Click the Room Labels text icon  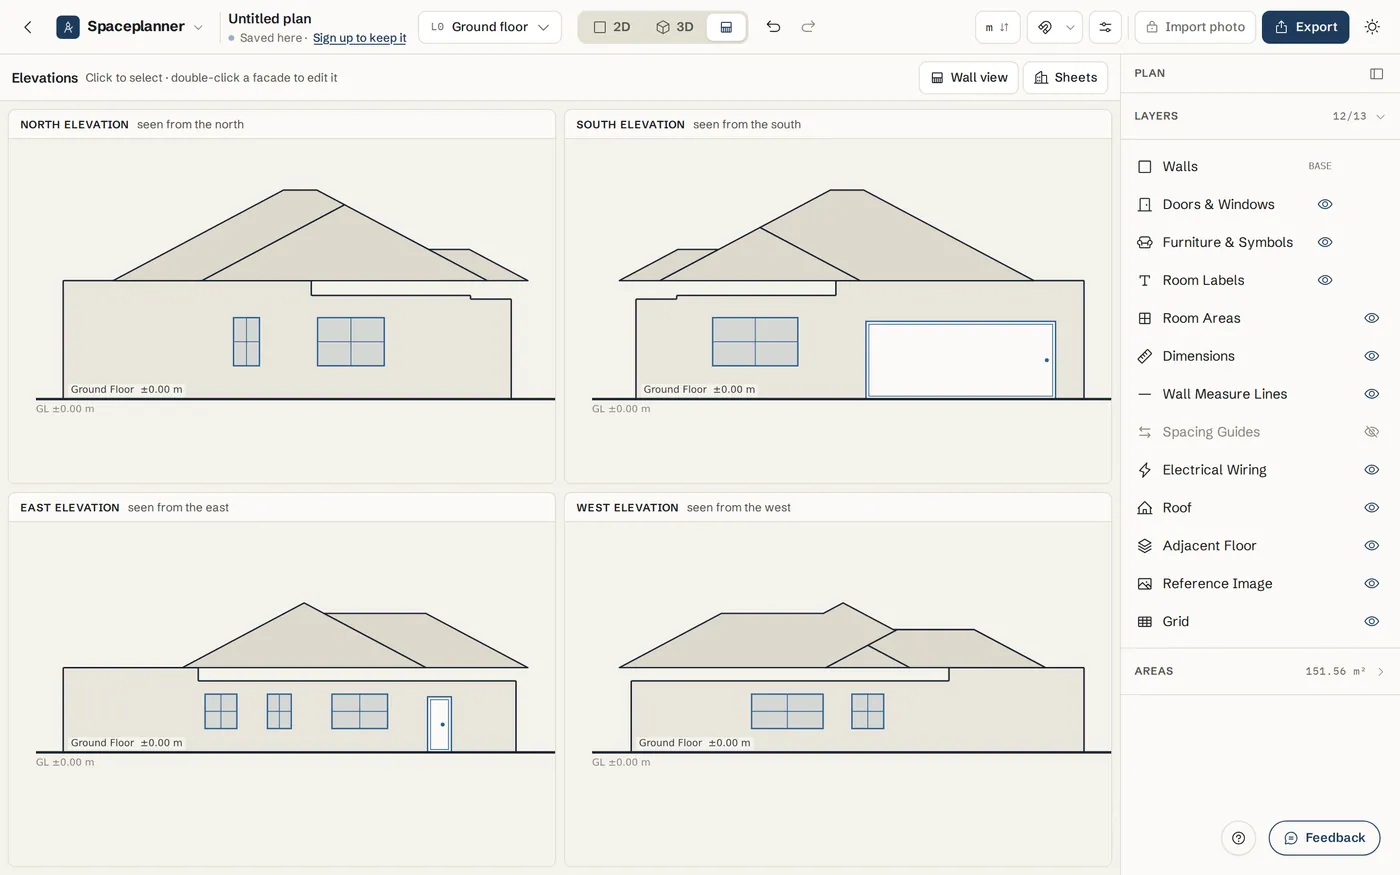coord(1145,281)
